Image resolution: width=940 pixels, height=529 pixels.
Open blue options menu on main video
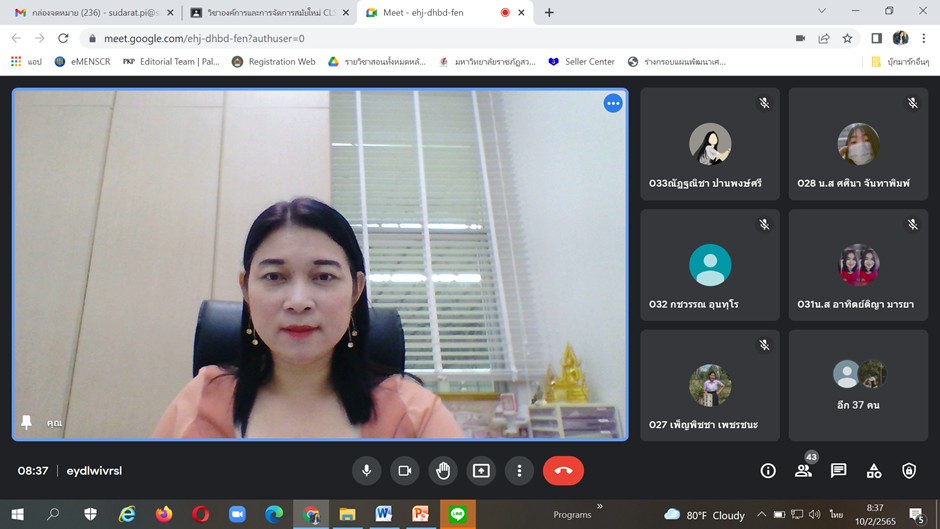click(613, 103)
